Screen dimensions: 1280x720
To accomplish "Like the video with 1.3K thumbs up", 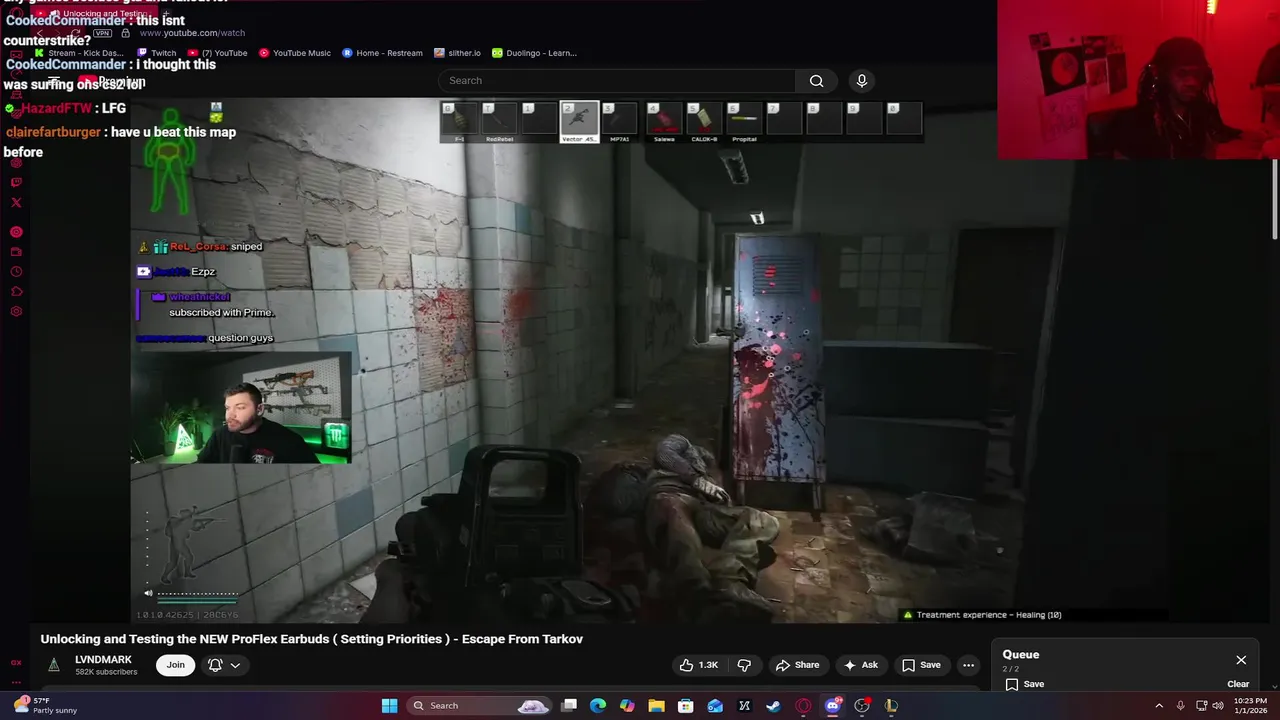I will point(699,665).
